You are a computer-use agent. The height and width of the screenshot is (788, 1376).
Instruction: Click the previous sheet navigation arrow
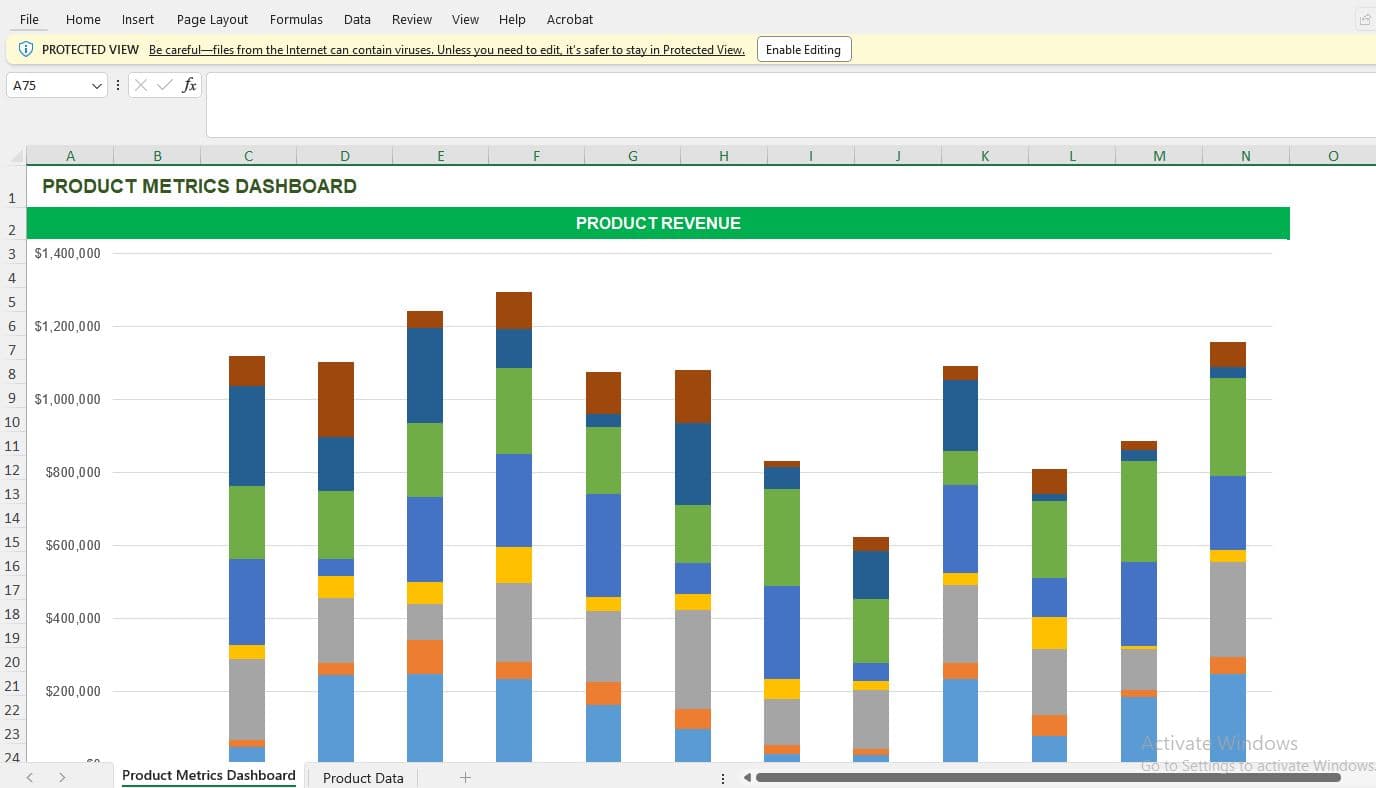[30, 777]
